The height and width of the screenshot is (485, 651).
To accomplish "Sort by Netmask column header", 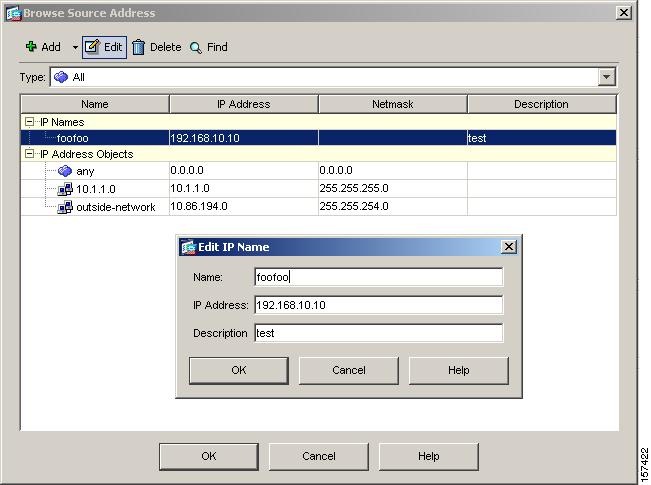I will 393,104.
